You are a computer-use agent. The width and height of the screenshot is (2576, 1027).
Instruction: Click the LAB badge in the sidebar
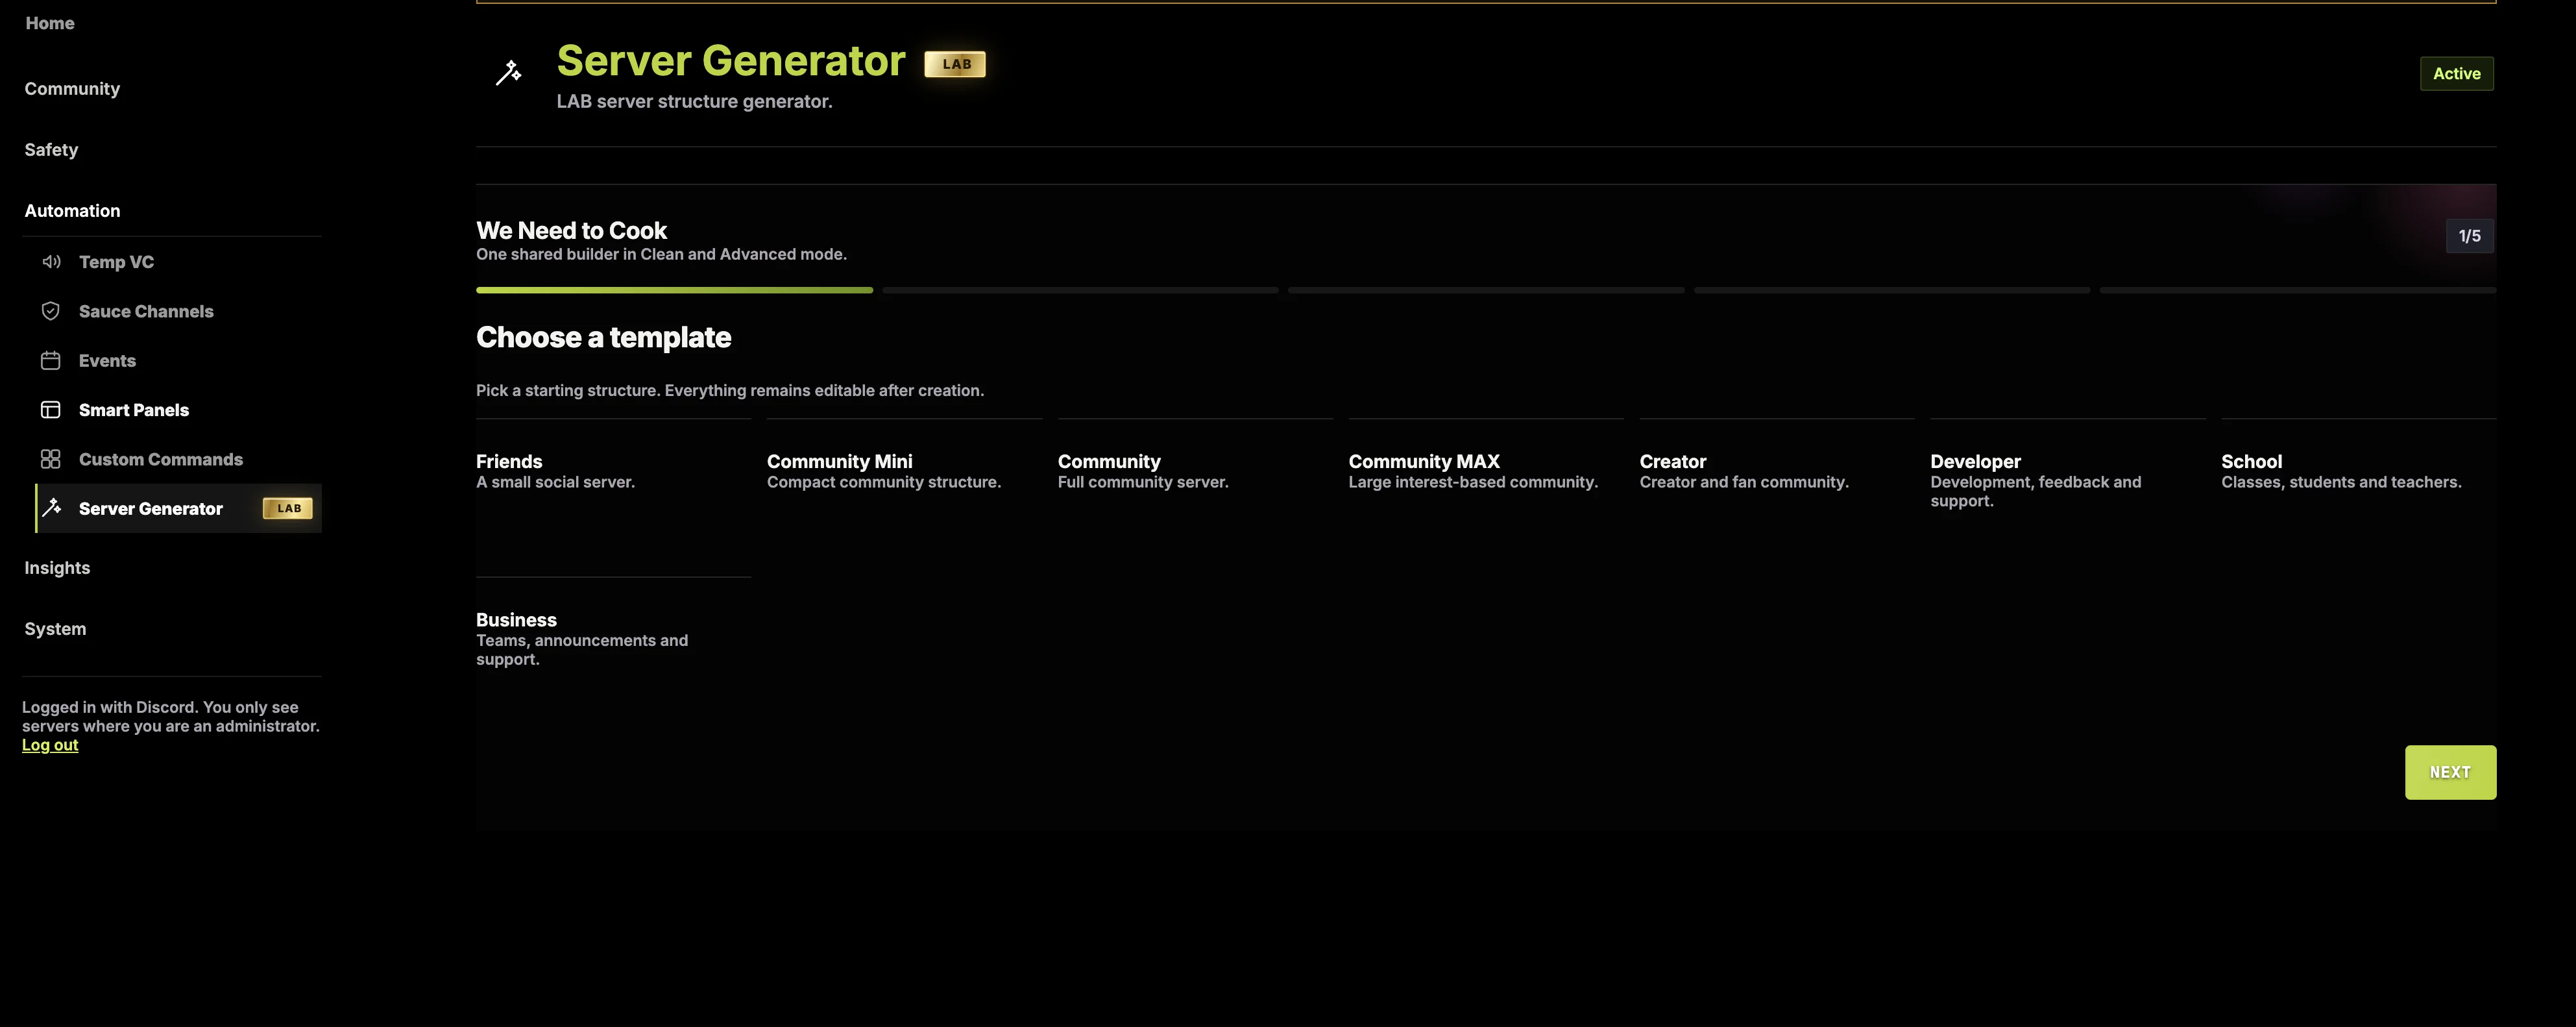click(x=288, y=508)
